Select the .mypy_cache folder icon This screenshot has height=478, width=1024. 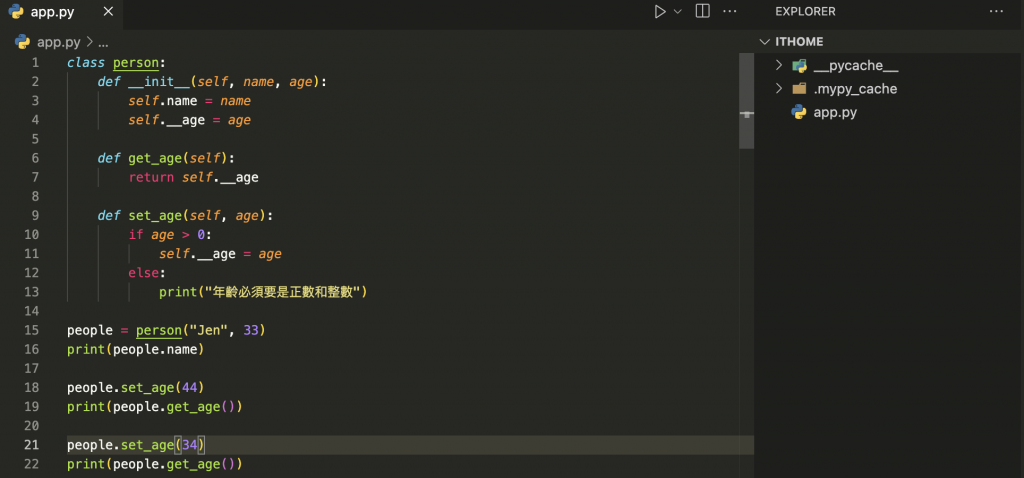click(799, 89)
